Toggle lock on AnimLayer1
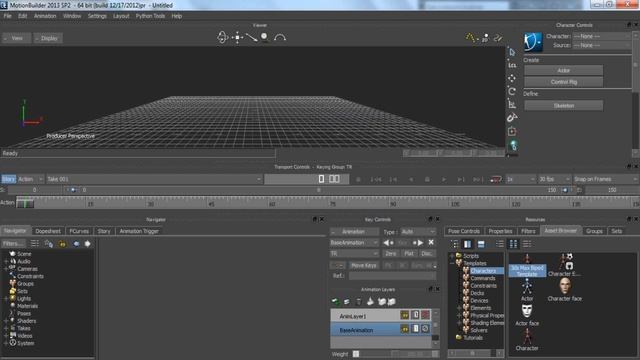This screenshot has height=360, width=640. pyautogui.click(x=415, y=315)
